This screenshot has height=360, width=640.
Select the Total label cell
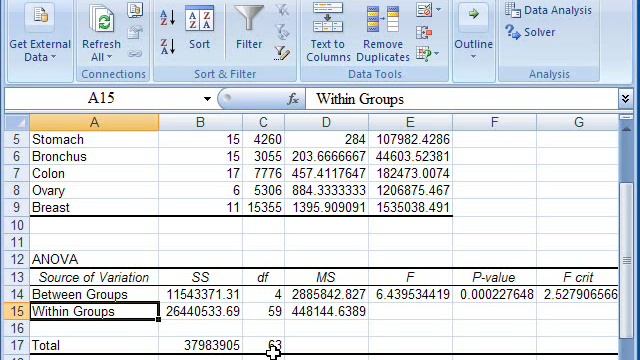tap(94, 345)
